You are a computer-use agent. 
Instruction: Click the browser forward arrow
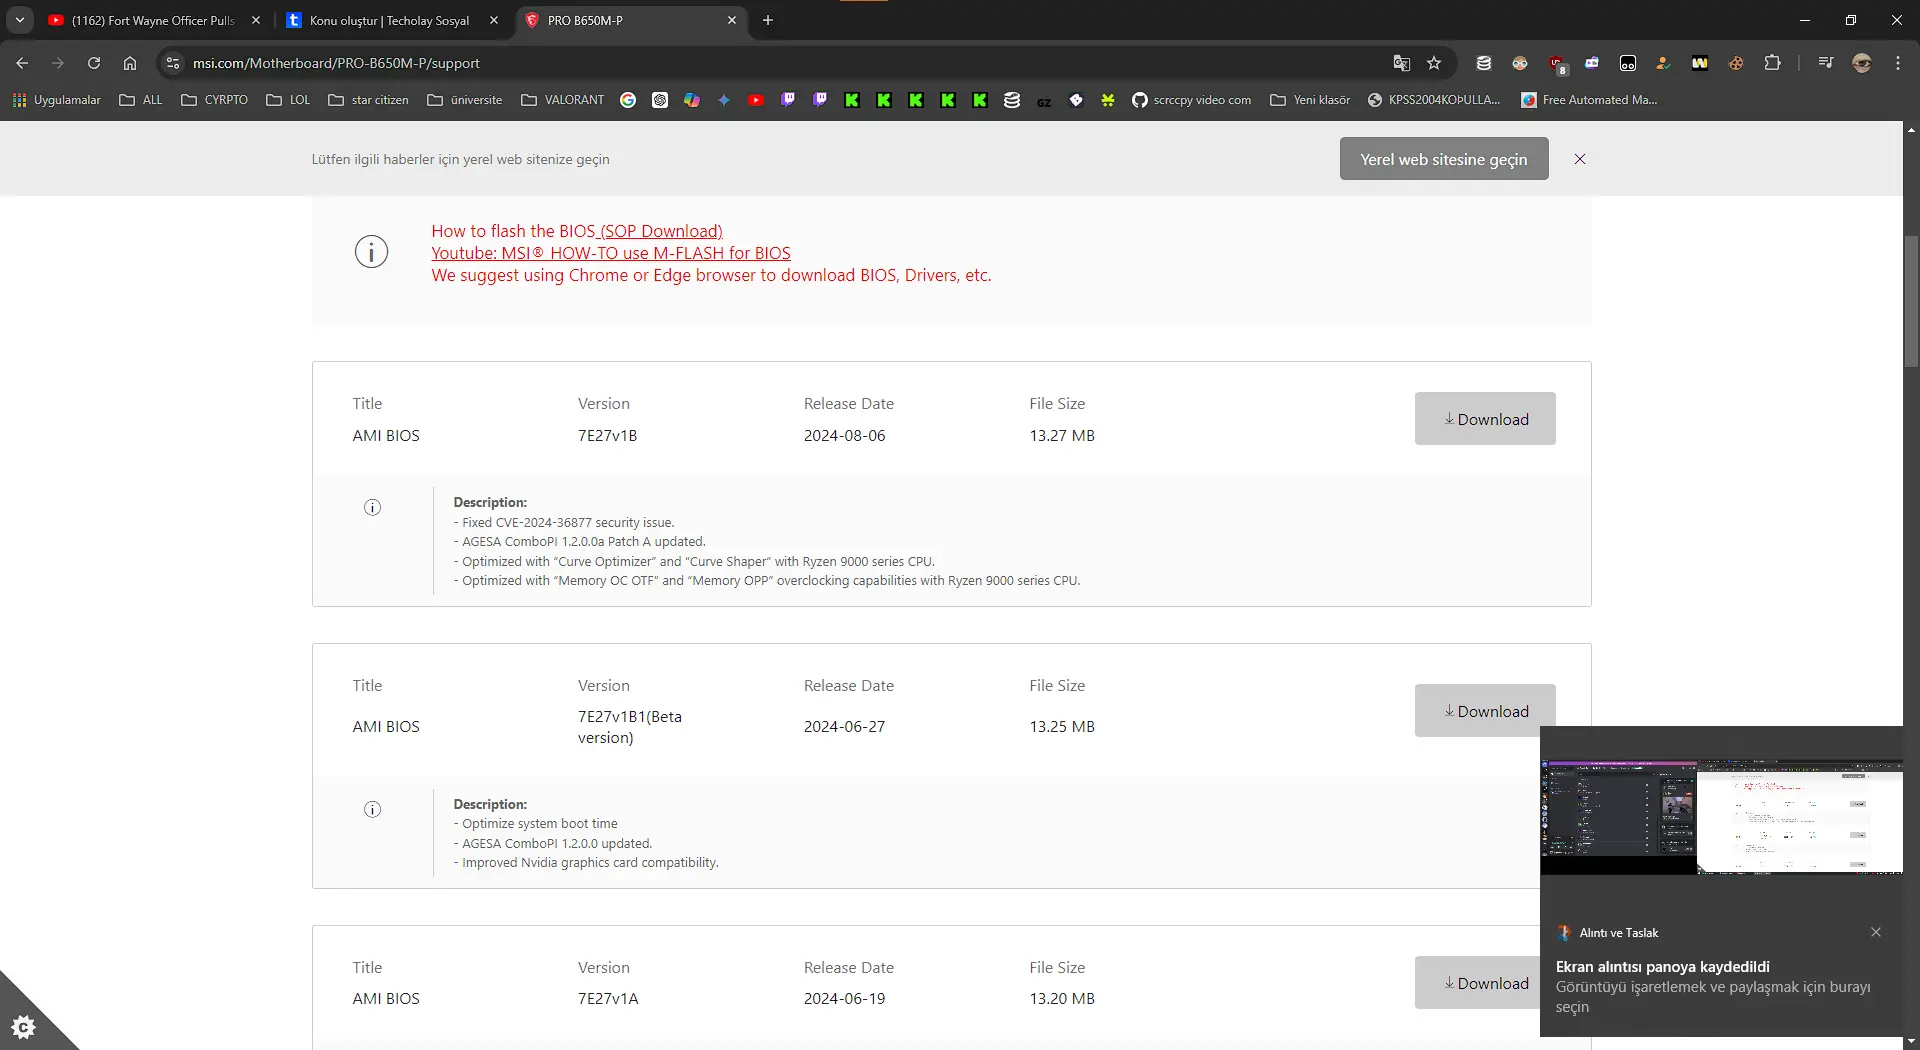pos(58,63)
